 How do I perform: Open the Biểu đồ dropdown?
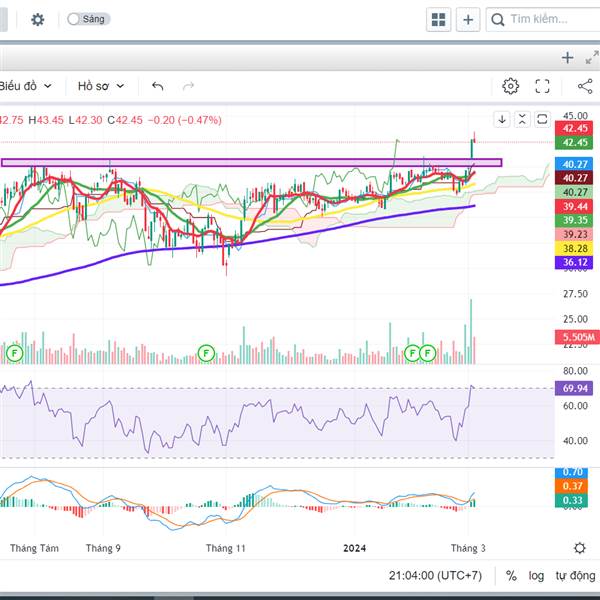click(x=25, y=86)
